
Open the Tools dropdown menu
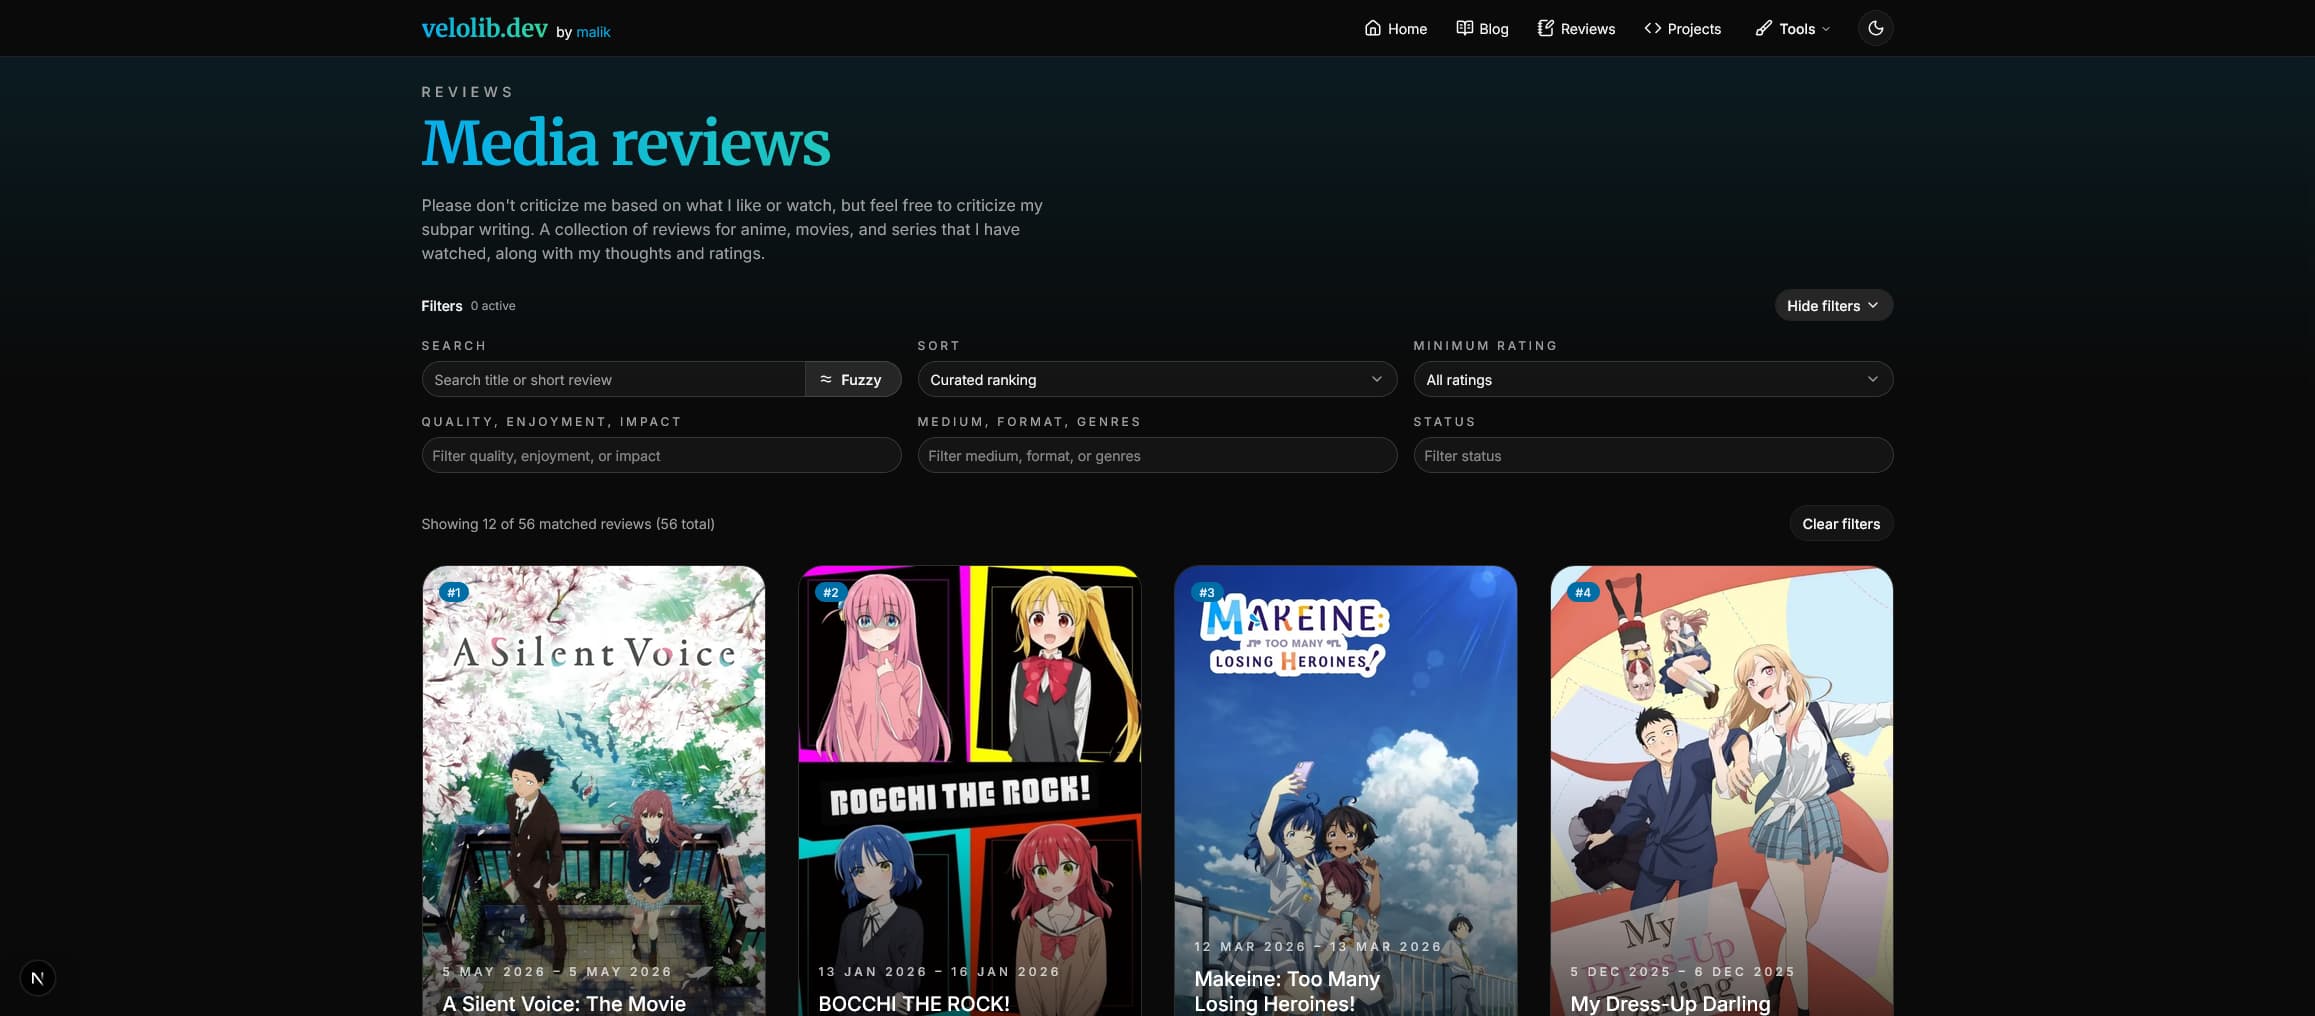click(x=1793, y=28)
